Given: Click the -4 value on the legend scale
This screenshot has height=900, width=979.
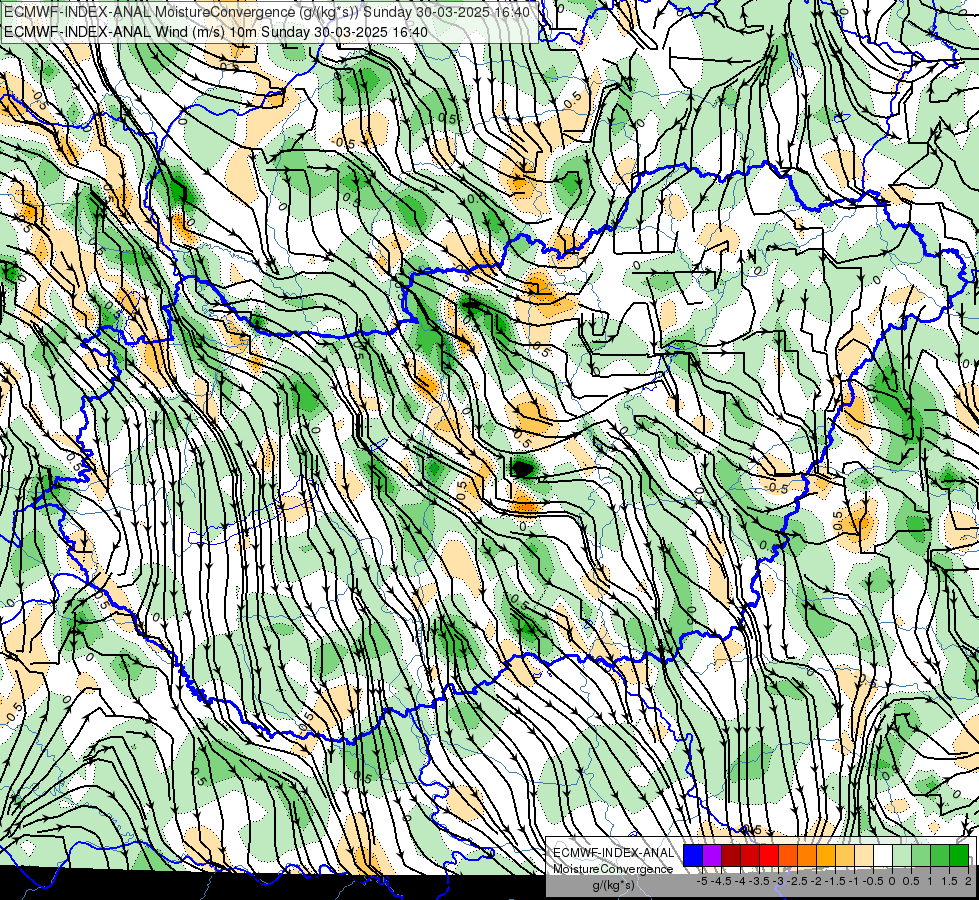Looking at the screenshot, I should point(740,881).
